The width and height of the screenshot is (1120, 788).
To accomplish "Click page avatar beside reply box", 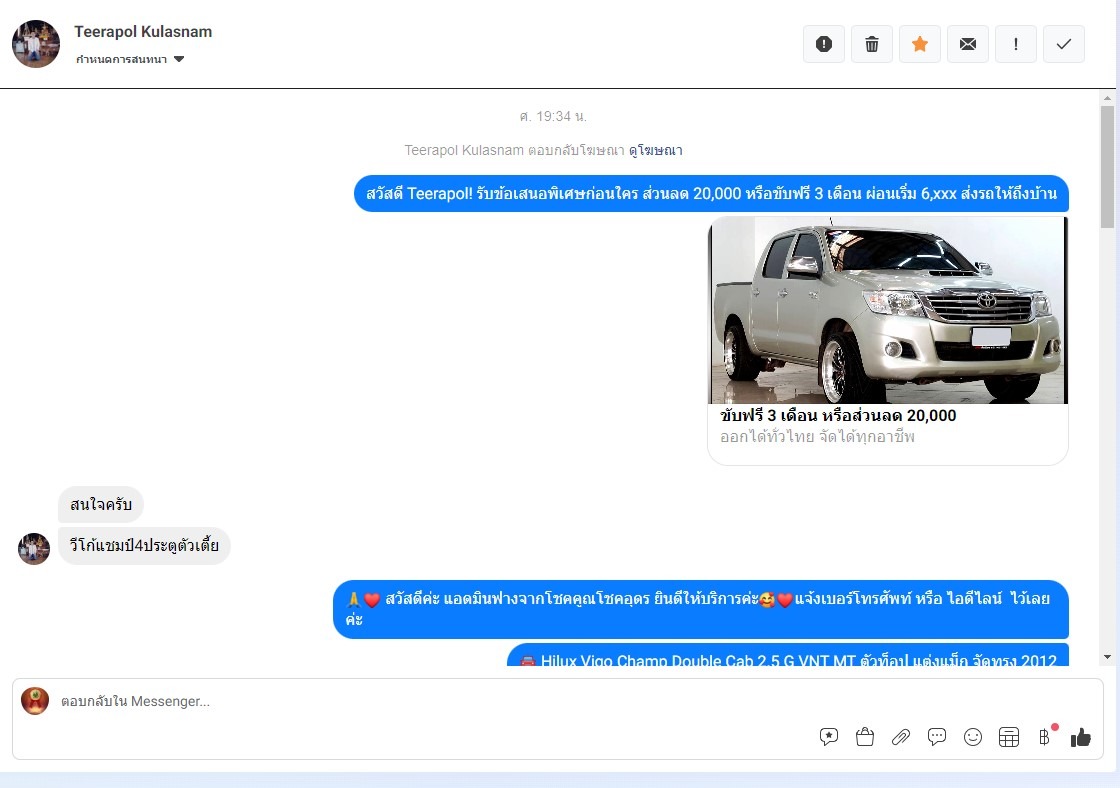I will point(35,701).
